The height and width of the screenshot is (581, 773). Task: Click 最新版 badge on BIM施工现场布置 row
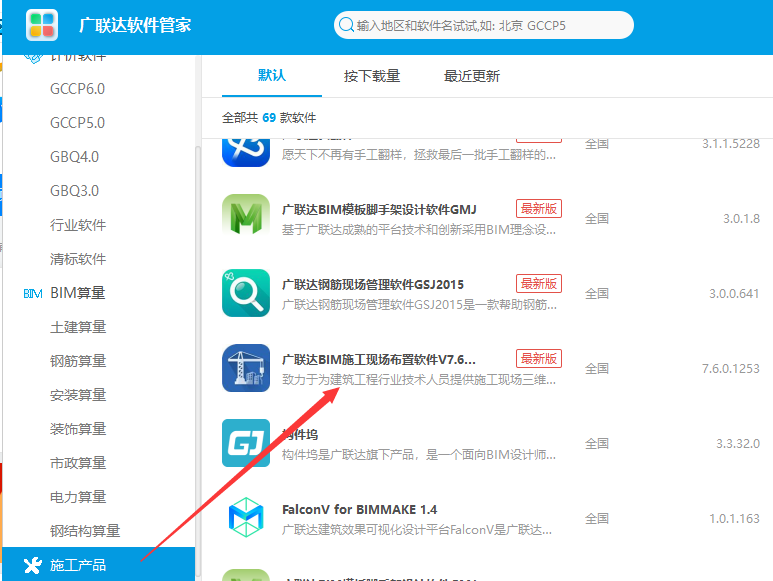click(x=539, y=358)
